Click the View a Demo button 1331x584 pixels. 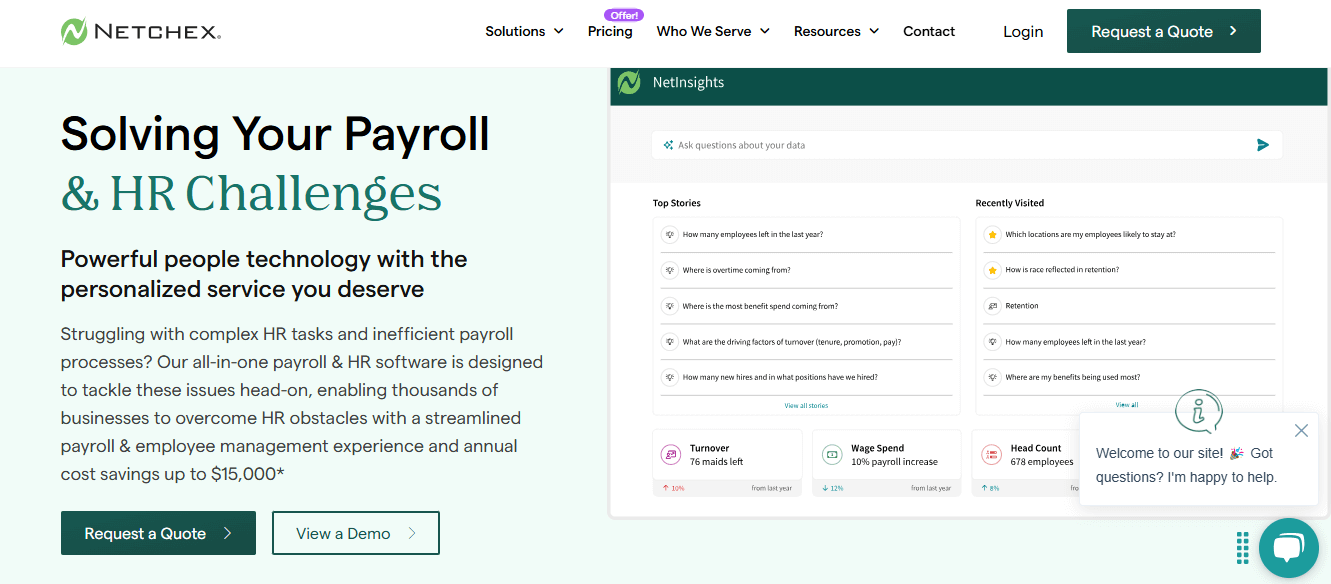[355, 533]
